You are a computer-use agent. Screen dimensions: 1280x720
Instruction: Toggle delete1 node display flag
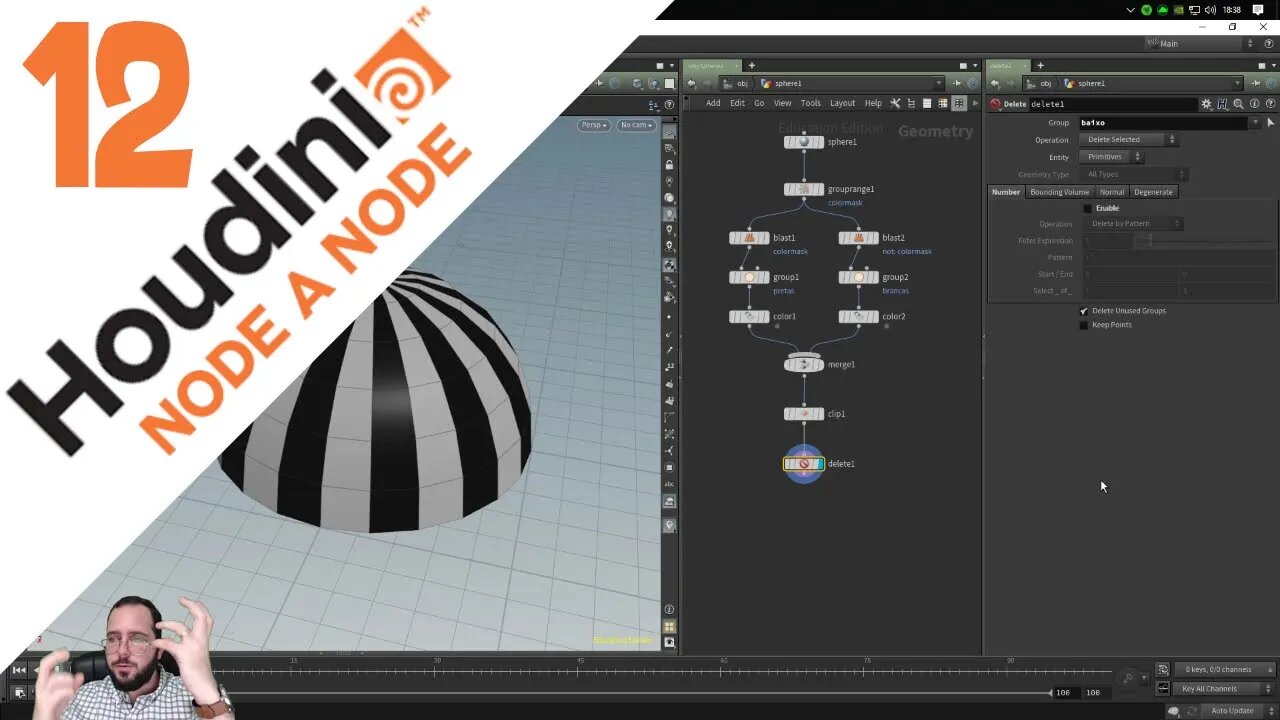[x=819, y=464]
